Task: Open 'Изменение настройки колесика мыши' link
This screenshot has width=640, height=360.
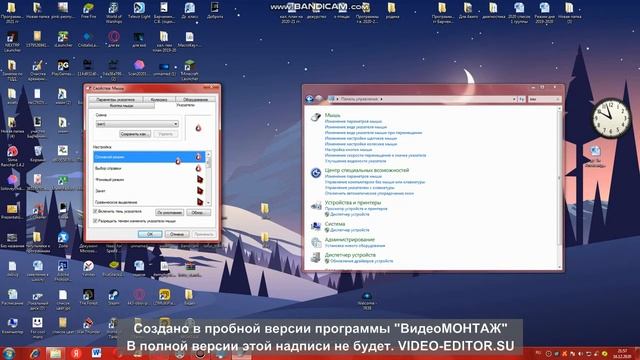Action: click(361, 144)
